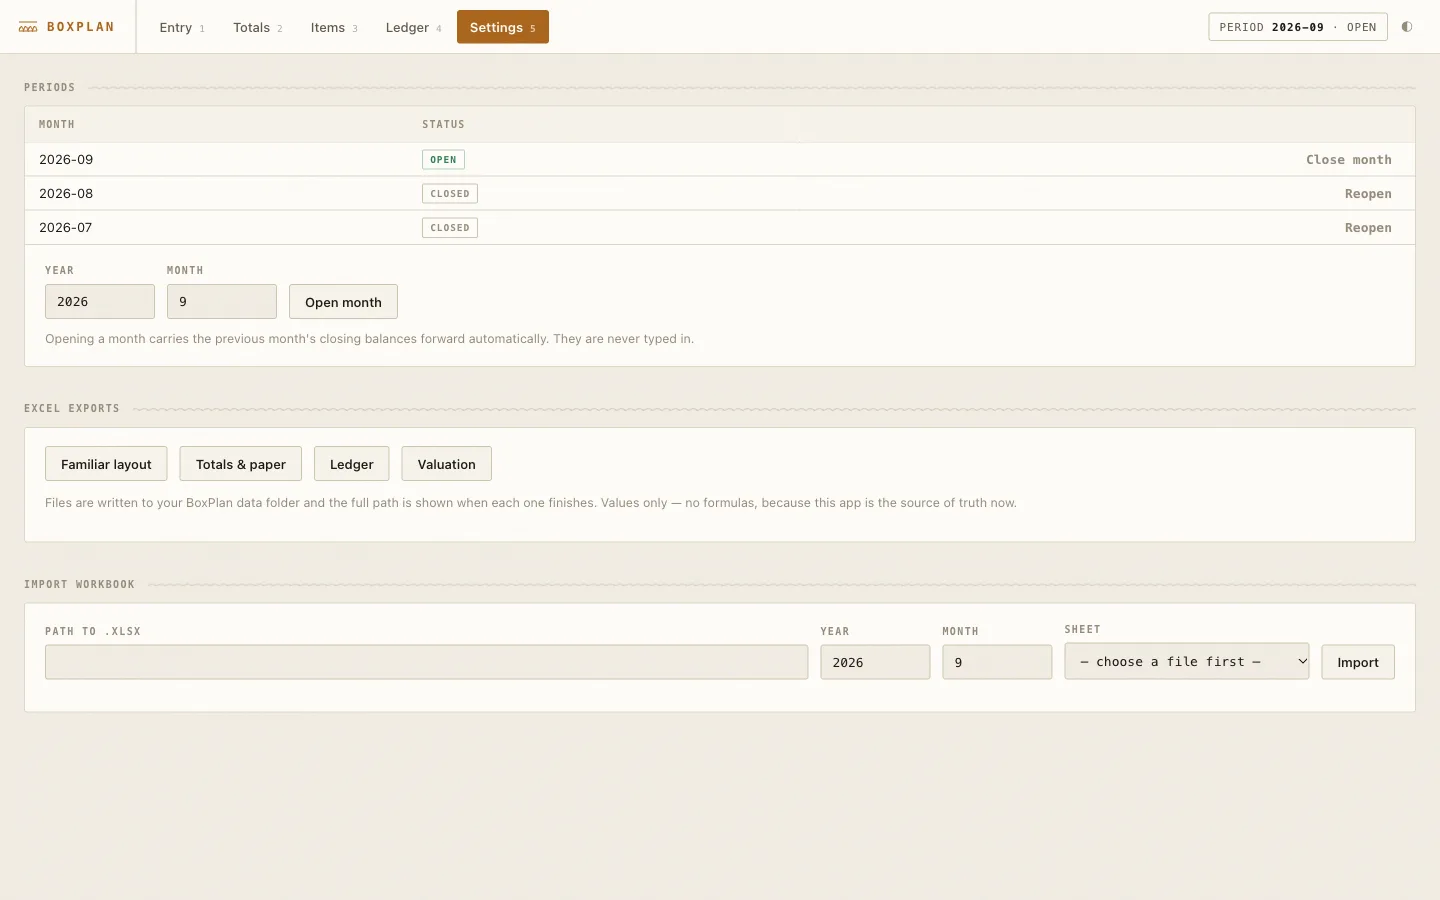Viewport: 1440px width, 900px height.
Task: Click the OPEN status badge
Action: (x=443, y=160)
